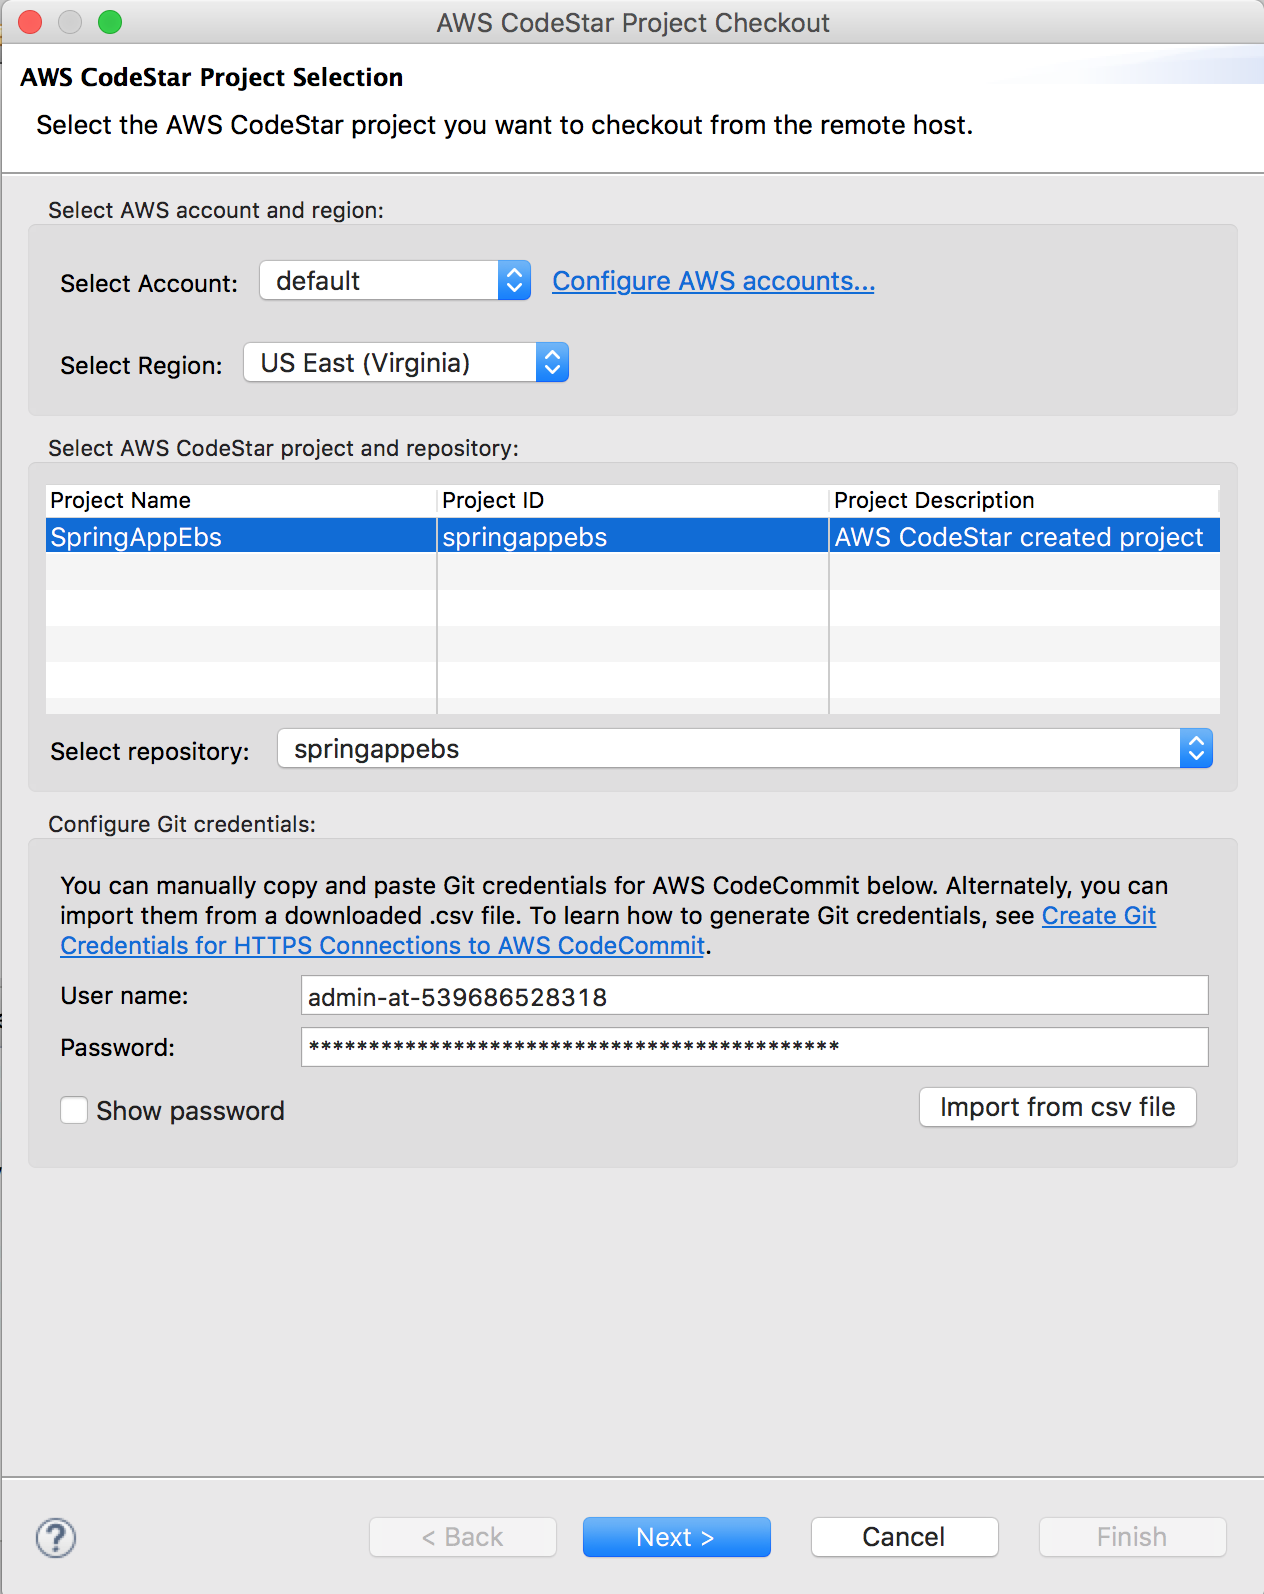Cancel the project checkout dialog
The height and width of the screenshot is (1594, 1264).
coord(904,1537)
